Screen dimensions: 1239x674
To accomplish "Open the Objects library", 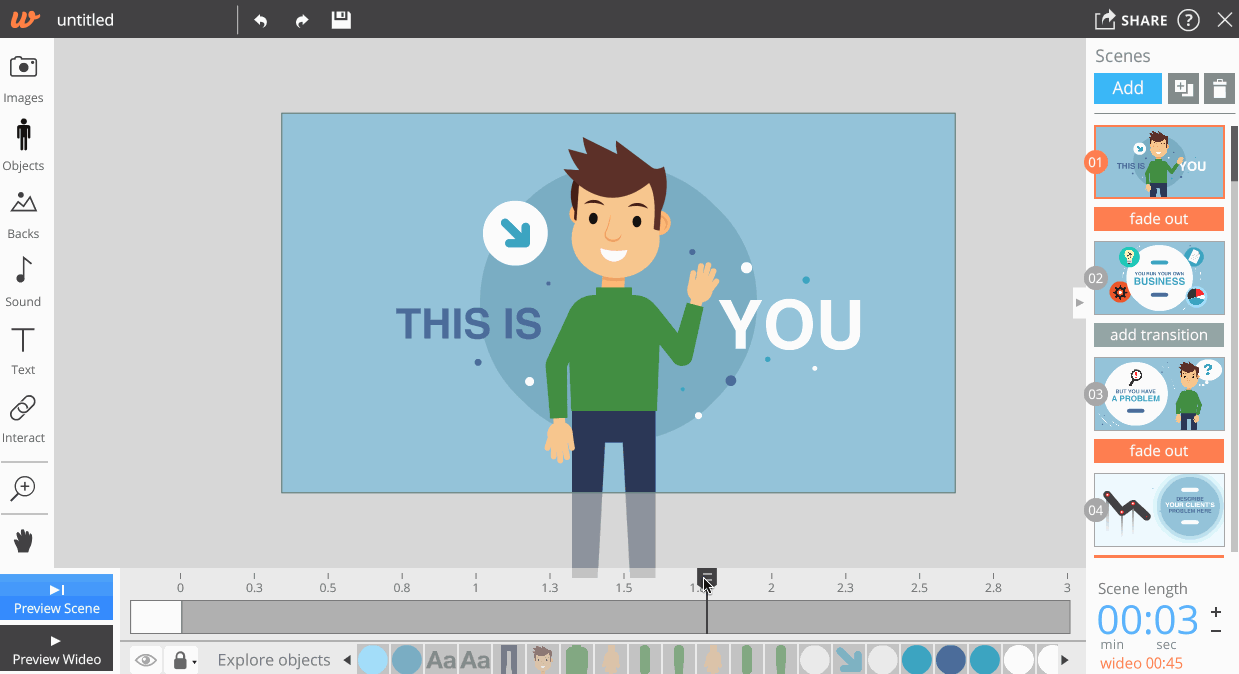I will coord(23,145).
